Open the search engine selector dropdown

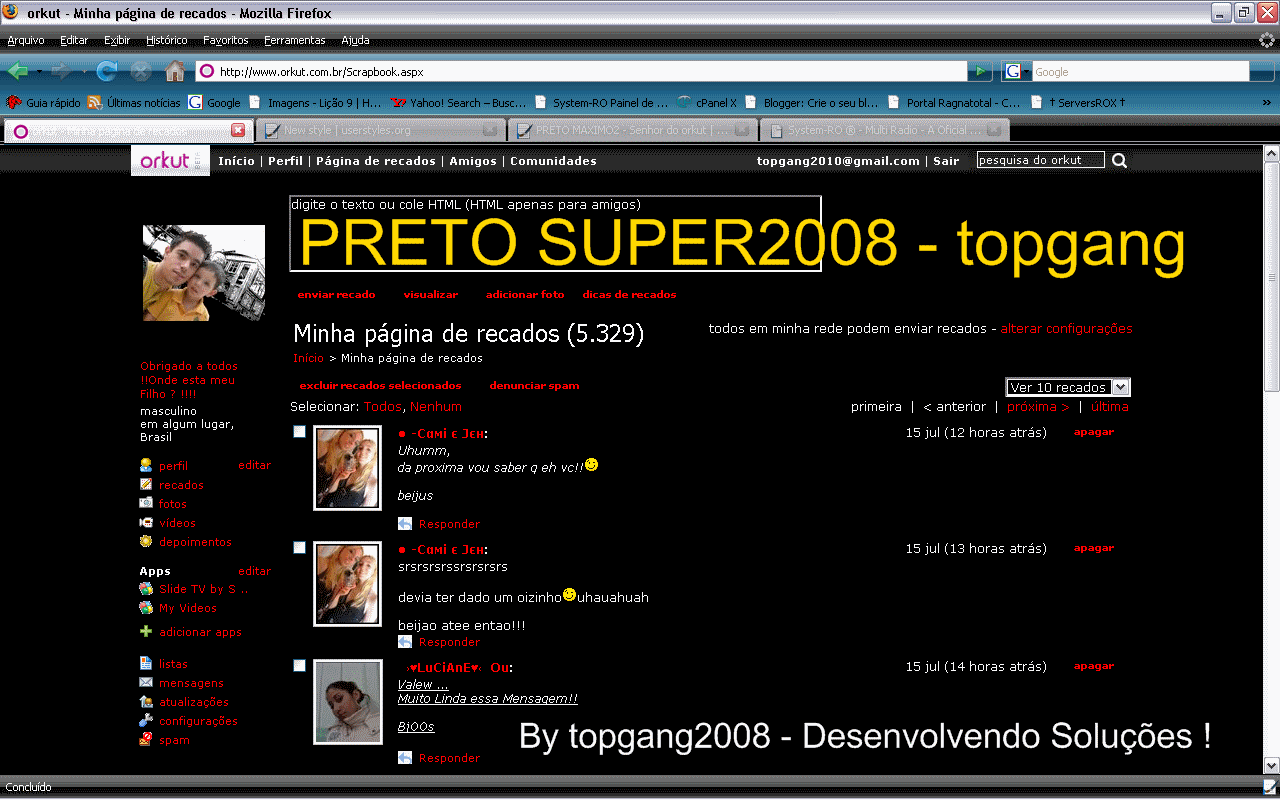pos(1017,71)
